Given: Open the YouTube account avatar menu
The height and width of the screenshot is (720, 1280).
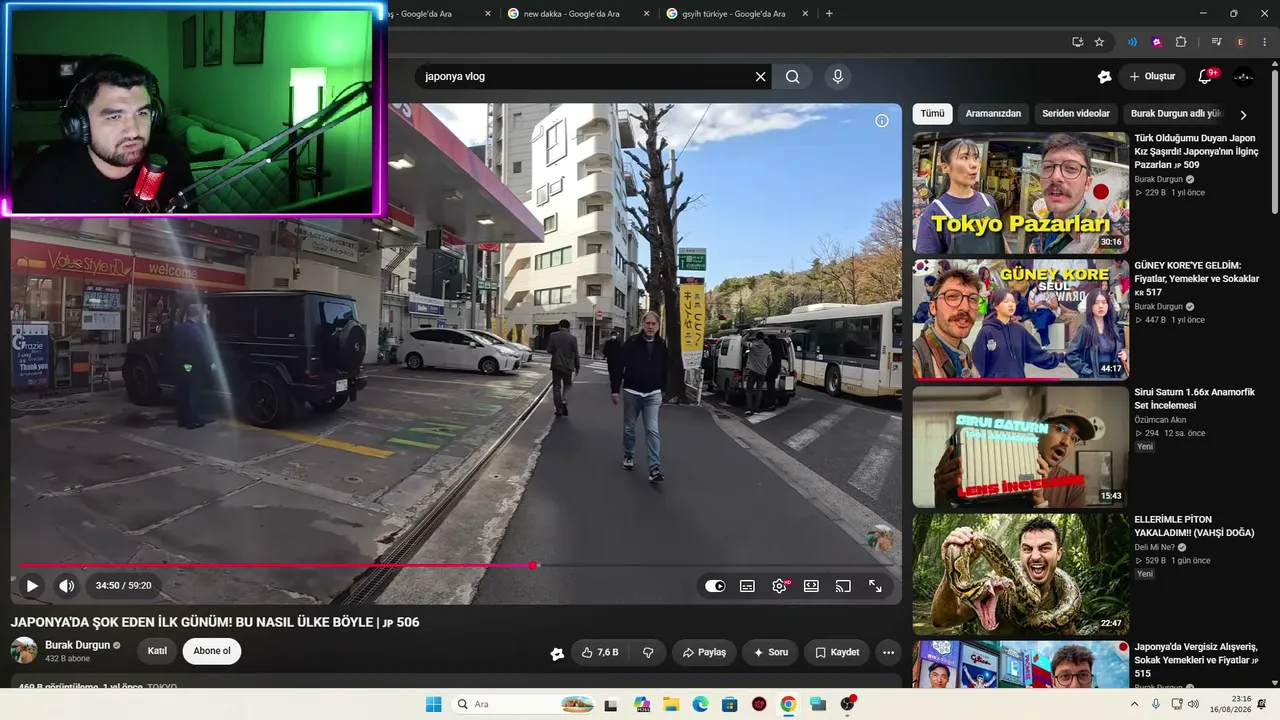Looking at the screenshot, I should (x=1244, y=76).
